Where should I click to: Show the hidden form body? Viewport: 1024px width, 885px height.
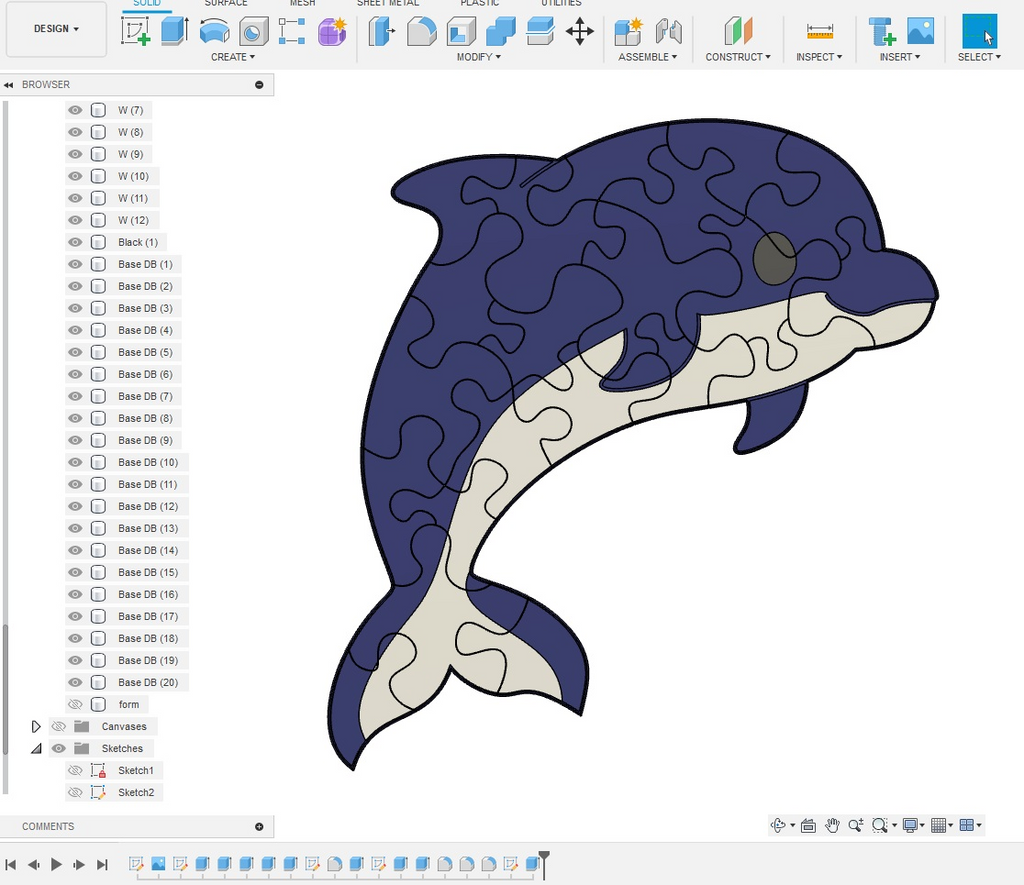(75, 705)
